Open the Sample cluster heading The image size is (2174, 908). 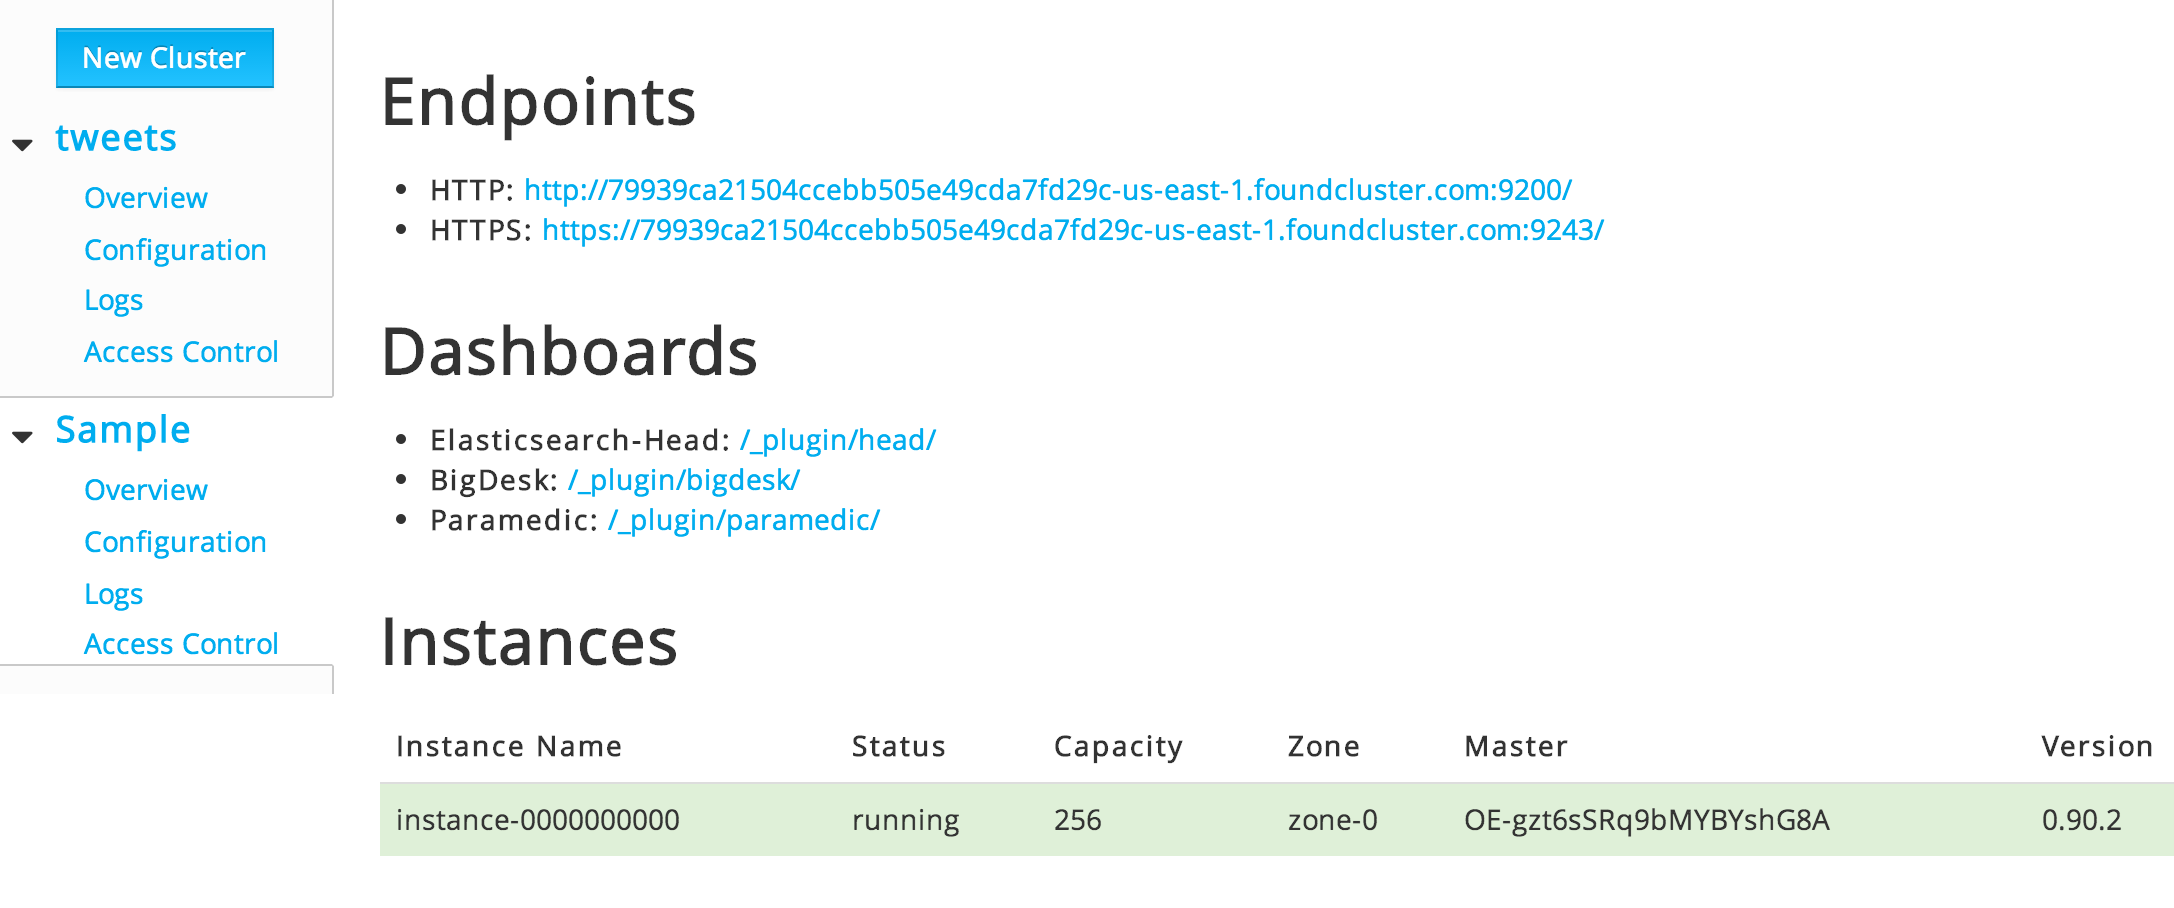pyautogui.click(x=122, y=430)
